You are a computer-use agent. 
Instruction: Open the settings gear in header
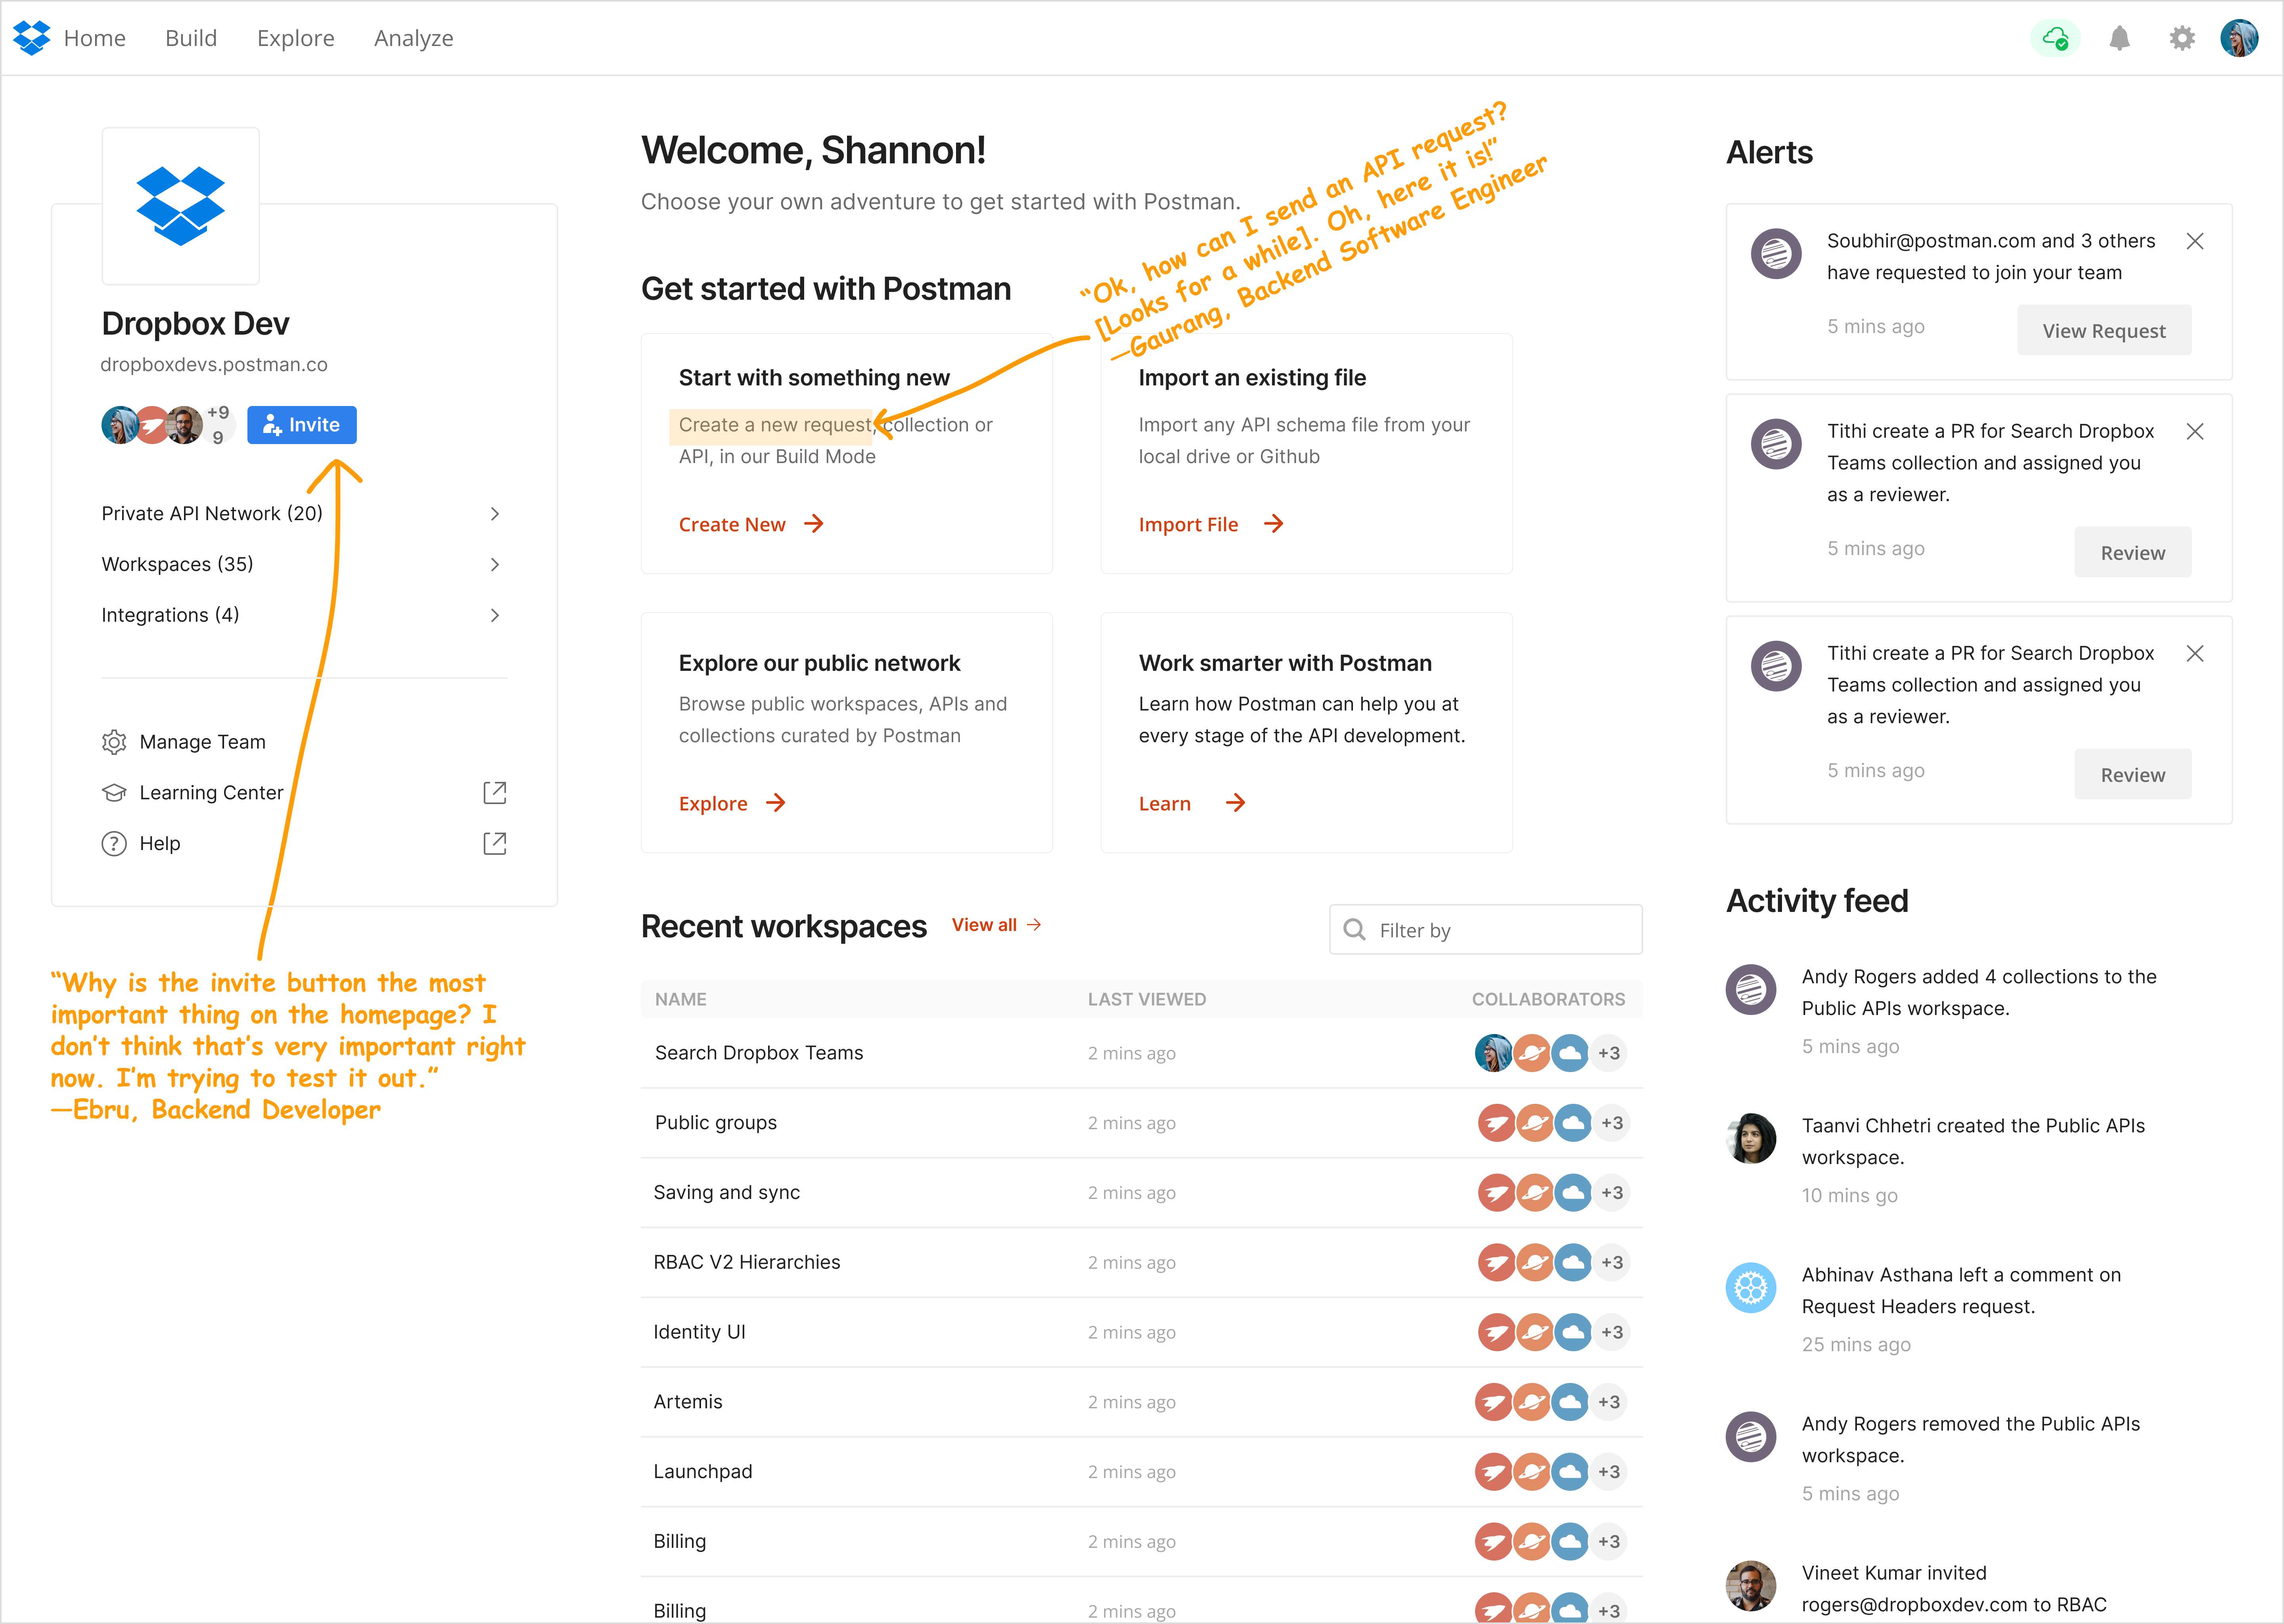pyautogui.click(x=2182, y=38)
